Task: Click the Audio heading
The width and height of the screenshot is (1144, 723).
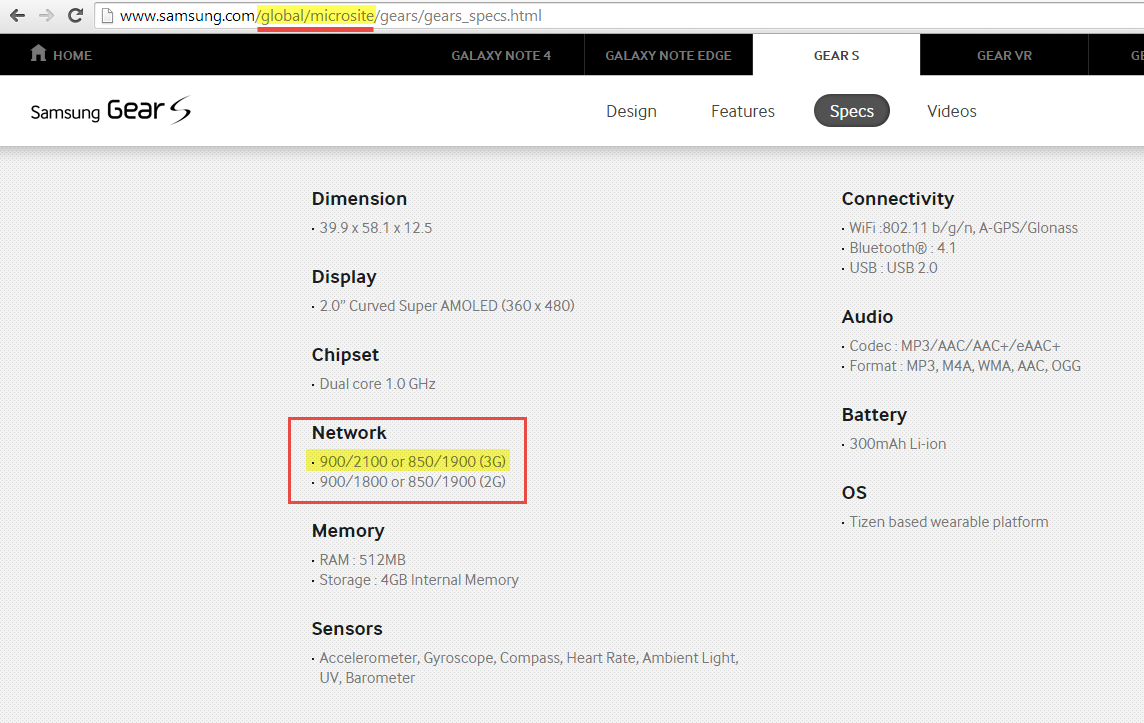Action: click(x=867, y=317)
